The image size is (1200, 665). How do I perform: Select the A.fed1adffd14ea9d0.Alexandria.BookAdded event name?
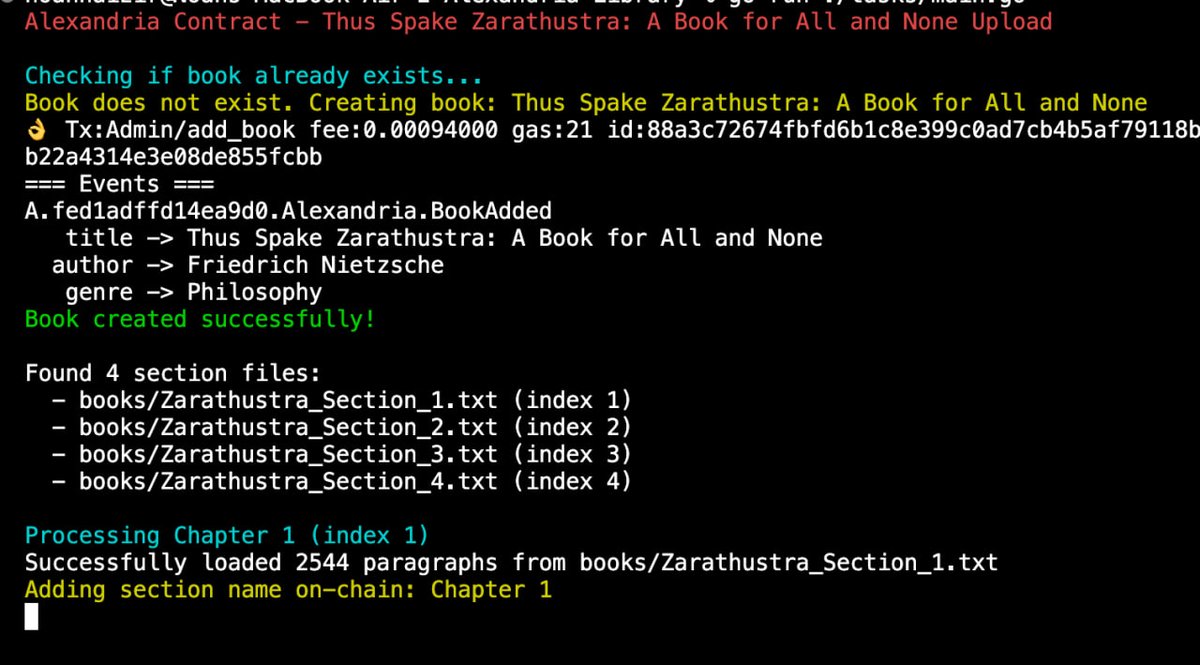(288, 211)
